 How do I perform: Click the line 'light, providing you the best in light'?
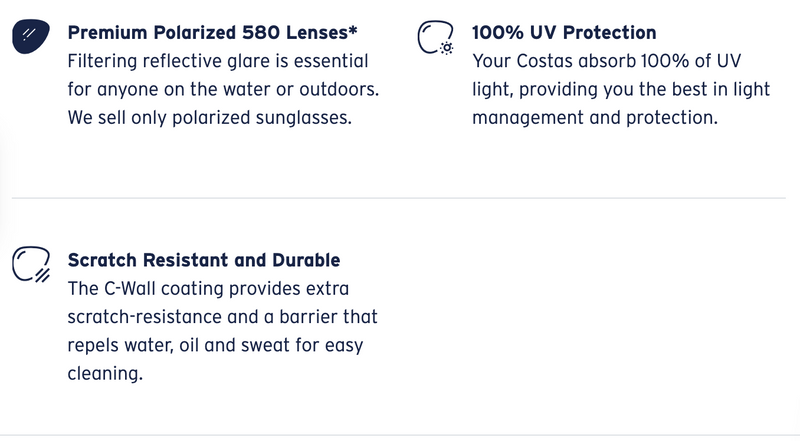click(620, 89)
